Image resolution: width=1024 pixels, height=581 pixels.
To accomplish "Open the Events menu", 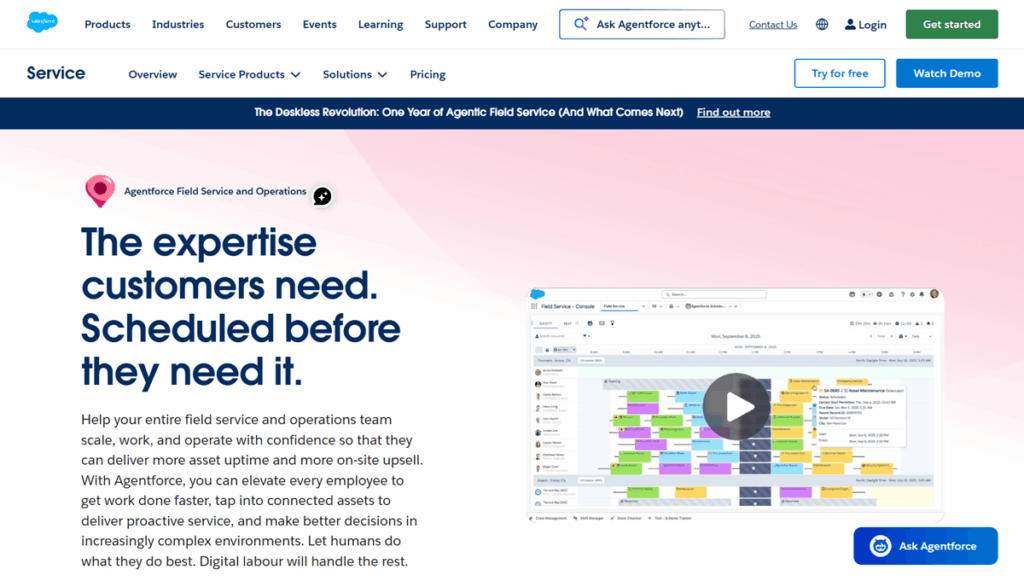I will point(319,24).
